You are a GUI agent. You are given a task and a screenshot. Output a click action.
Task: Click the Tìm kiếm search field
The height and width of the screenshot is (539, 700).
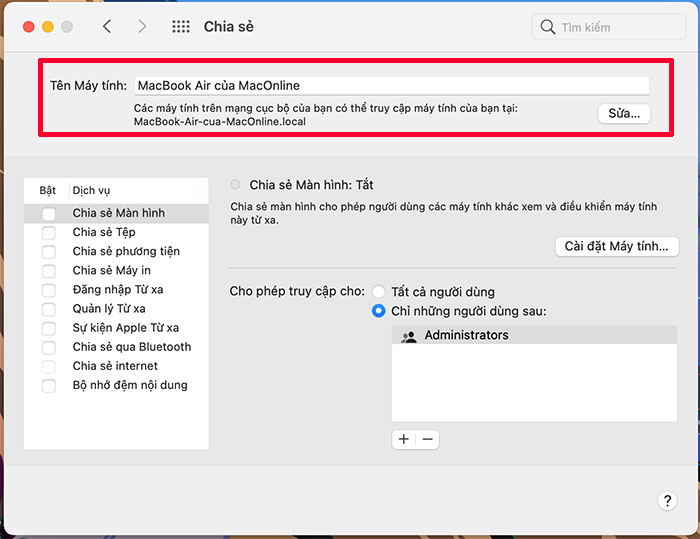609,27
